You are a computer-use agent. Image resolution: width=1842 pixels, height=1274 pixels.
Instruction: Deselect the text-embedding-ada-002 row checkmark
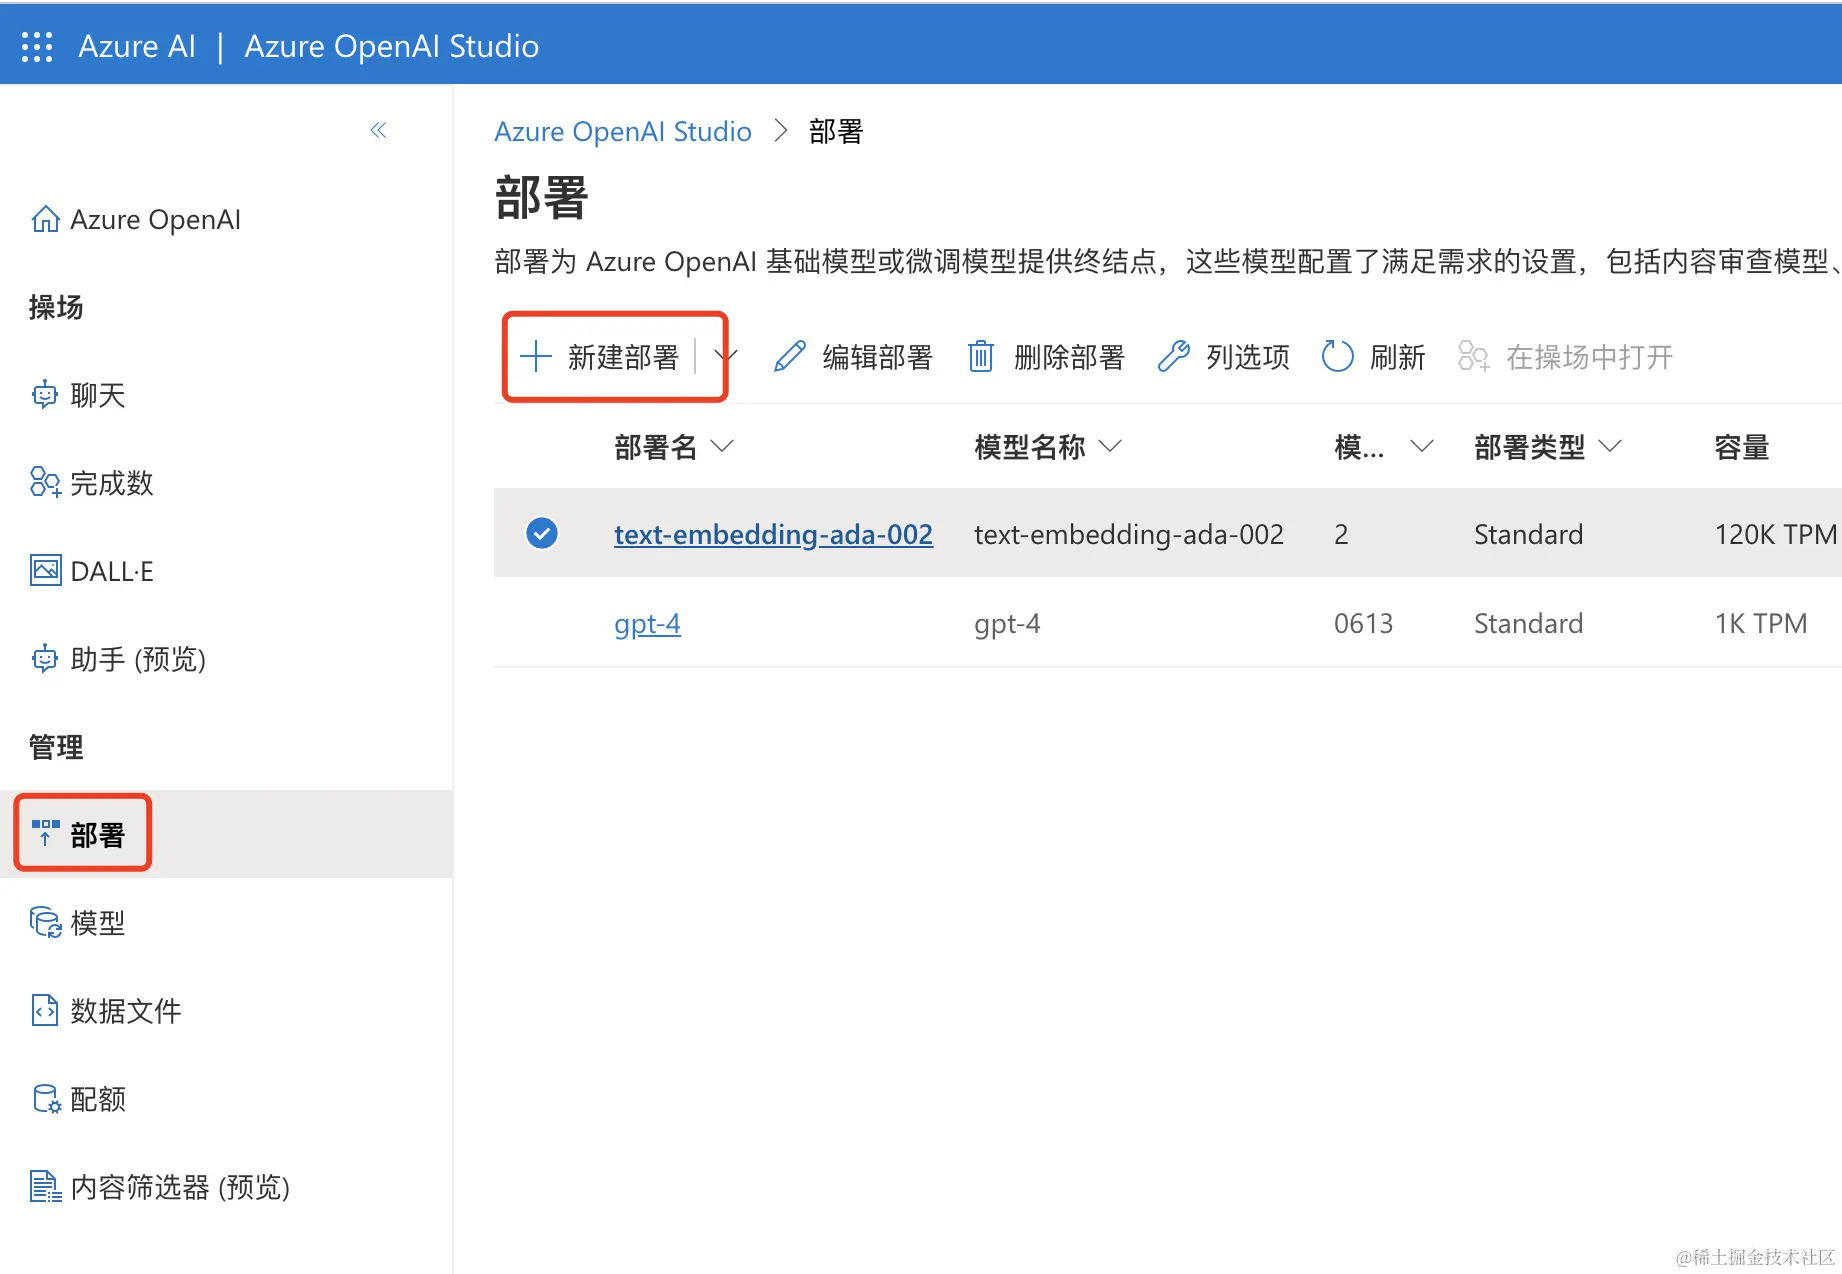coord(542,533)
